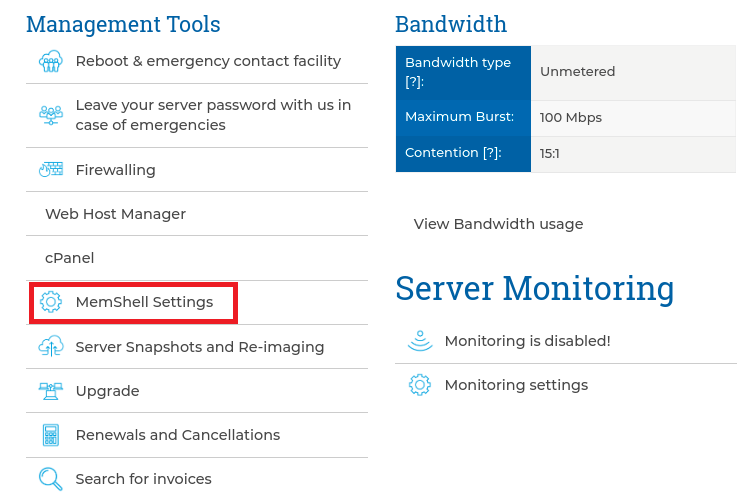Open Renewals and Cancellations
This screenshot has height=502, width=738.
coord(178,435)
